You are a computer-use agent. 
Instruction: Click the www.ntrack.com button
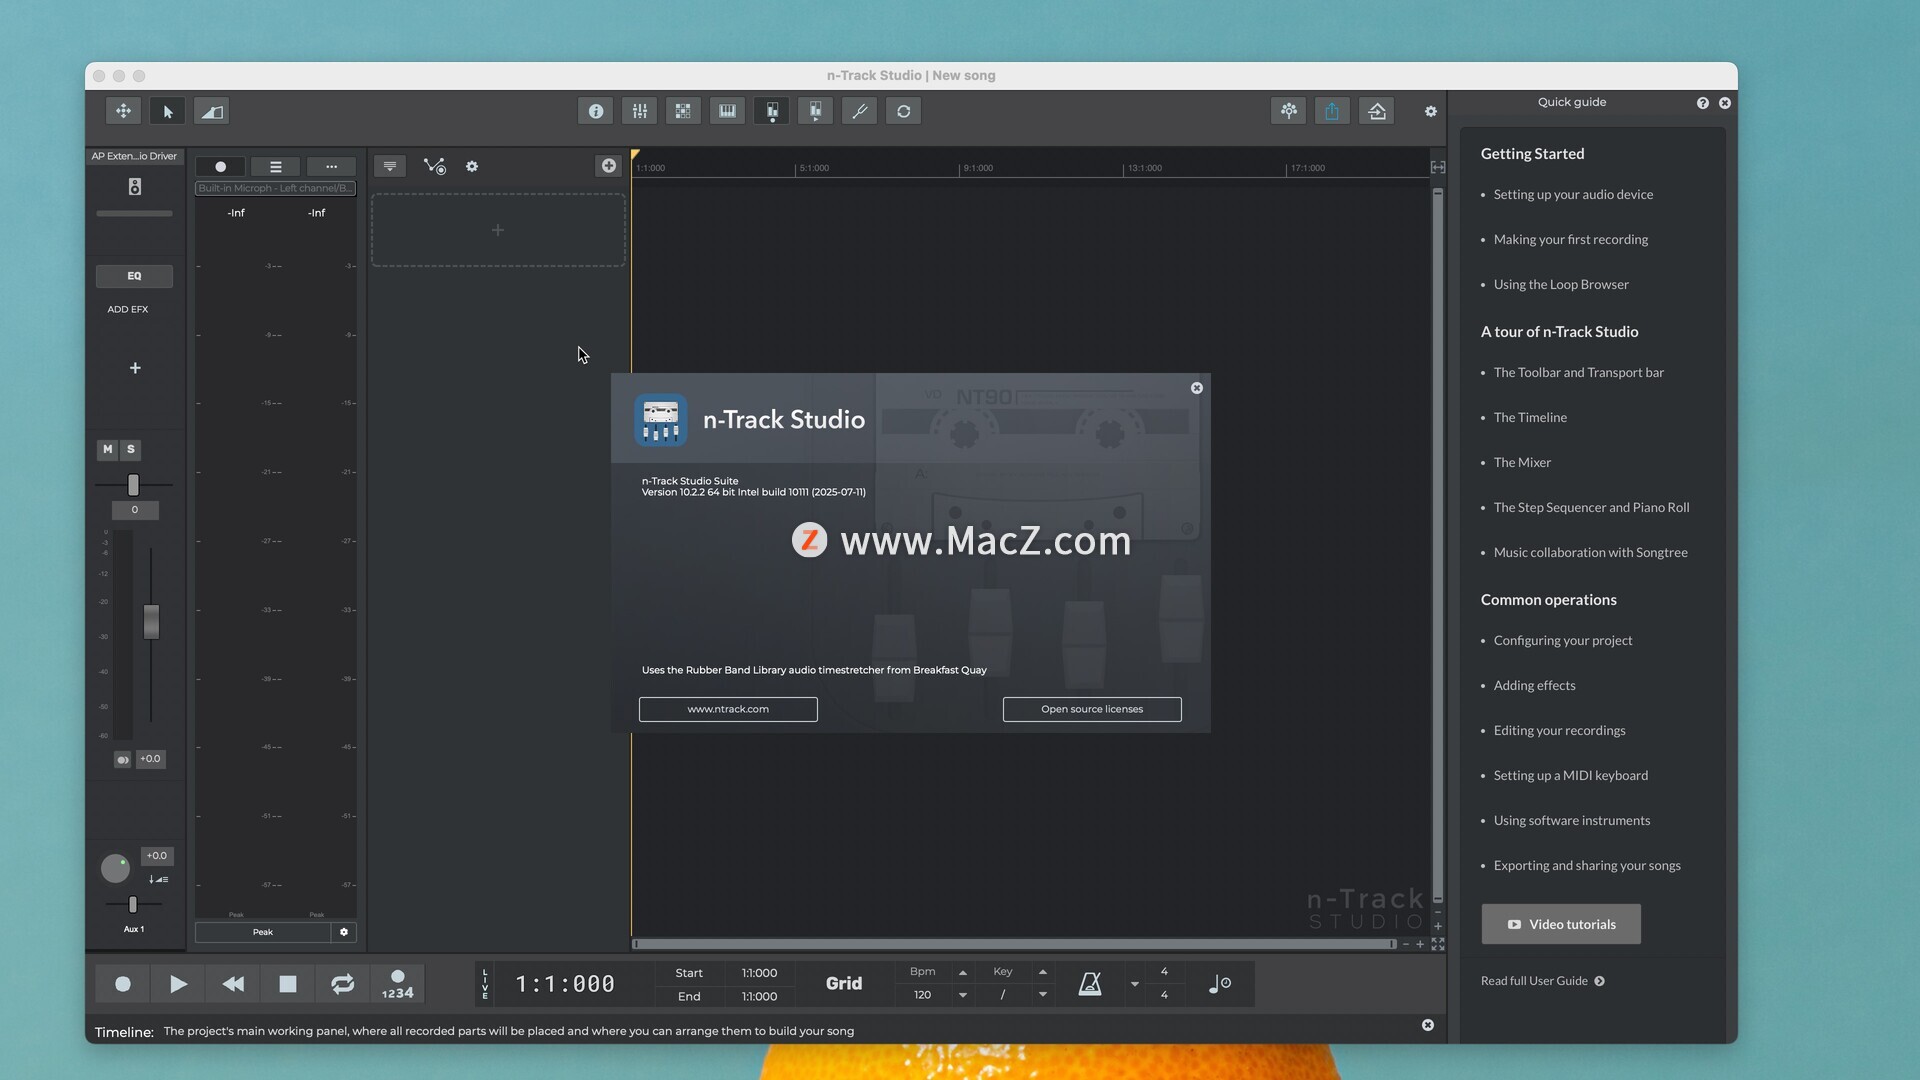click(728, 710)
